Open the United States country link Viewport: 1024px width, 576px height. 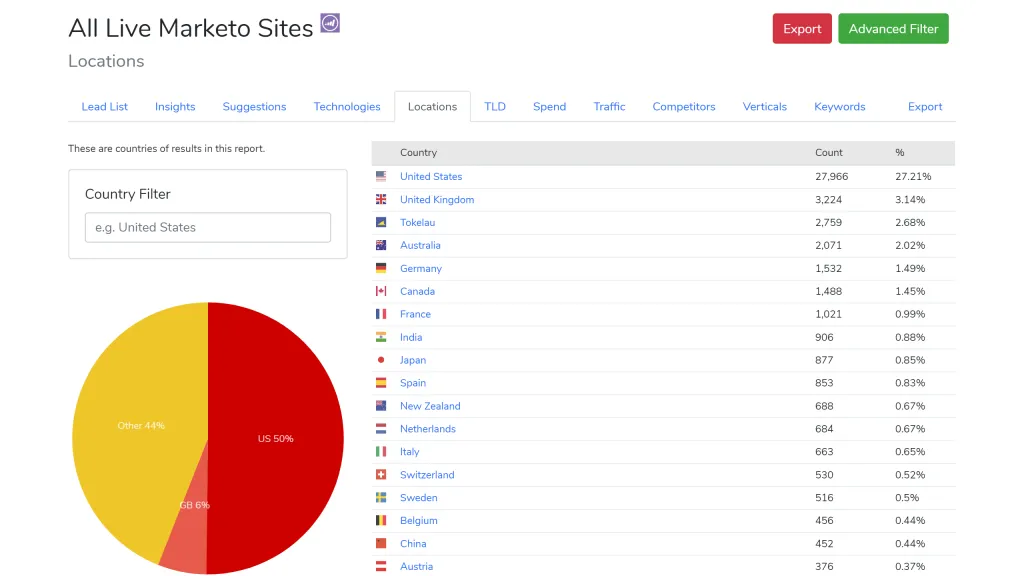(x=431, y=176)
